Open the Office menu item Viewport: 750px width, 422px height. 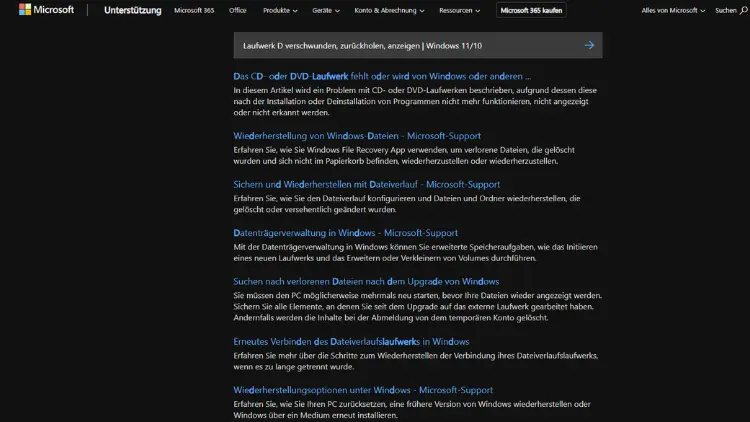pyautogui.click(x=237, y=10)
